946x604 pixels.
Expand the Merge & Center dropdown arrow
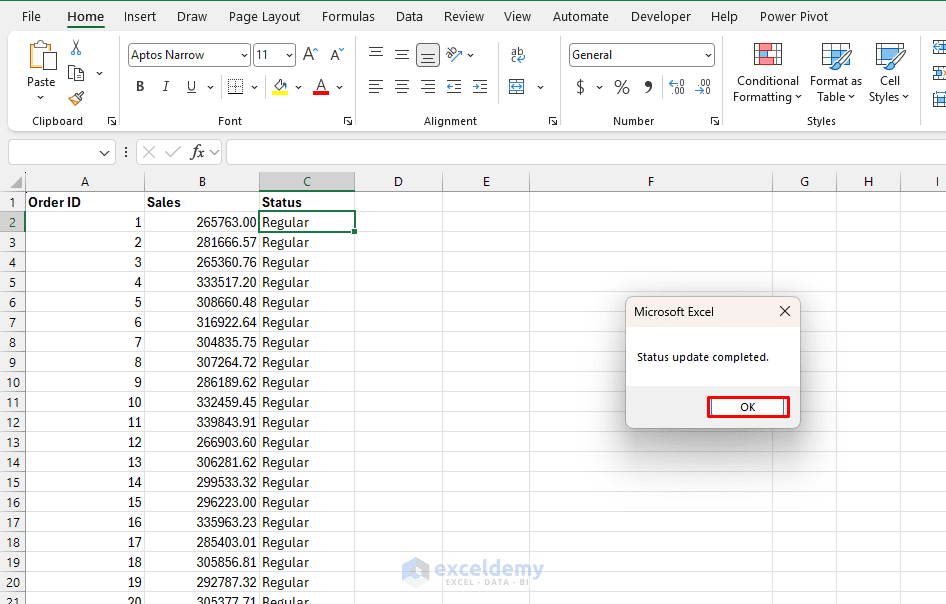[541, 87]
